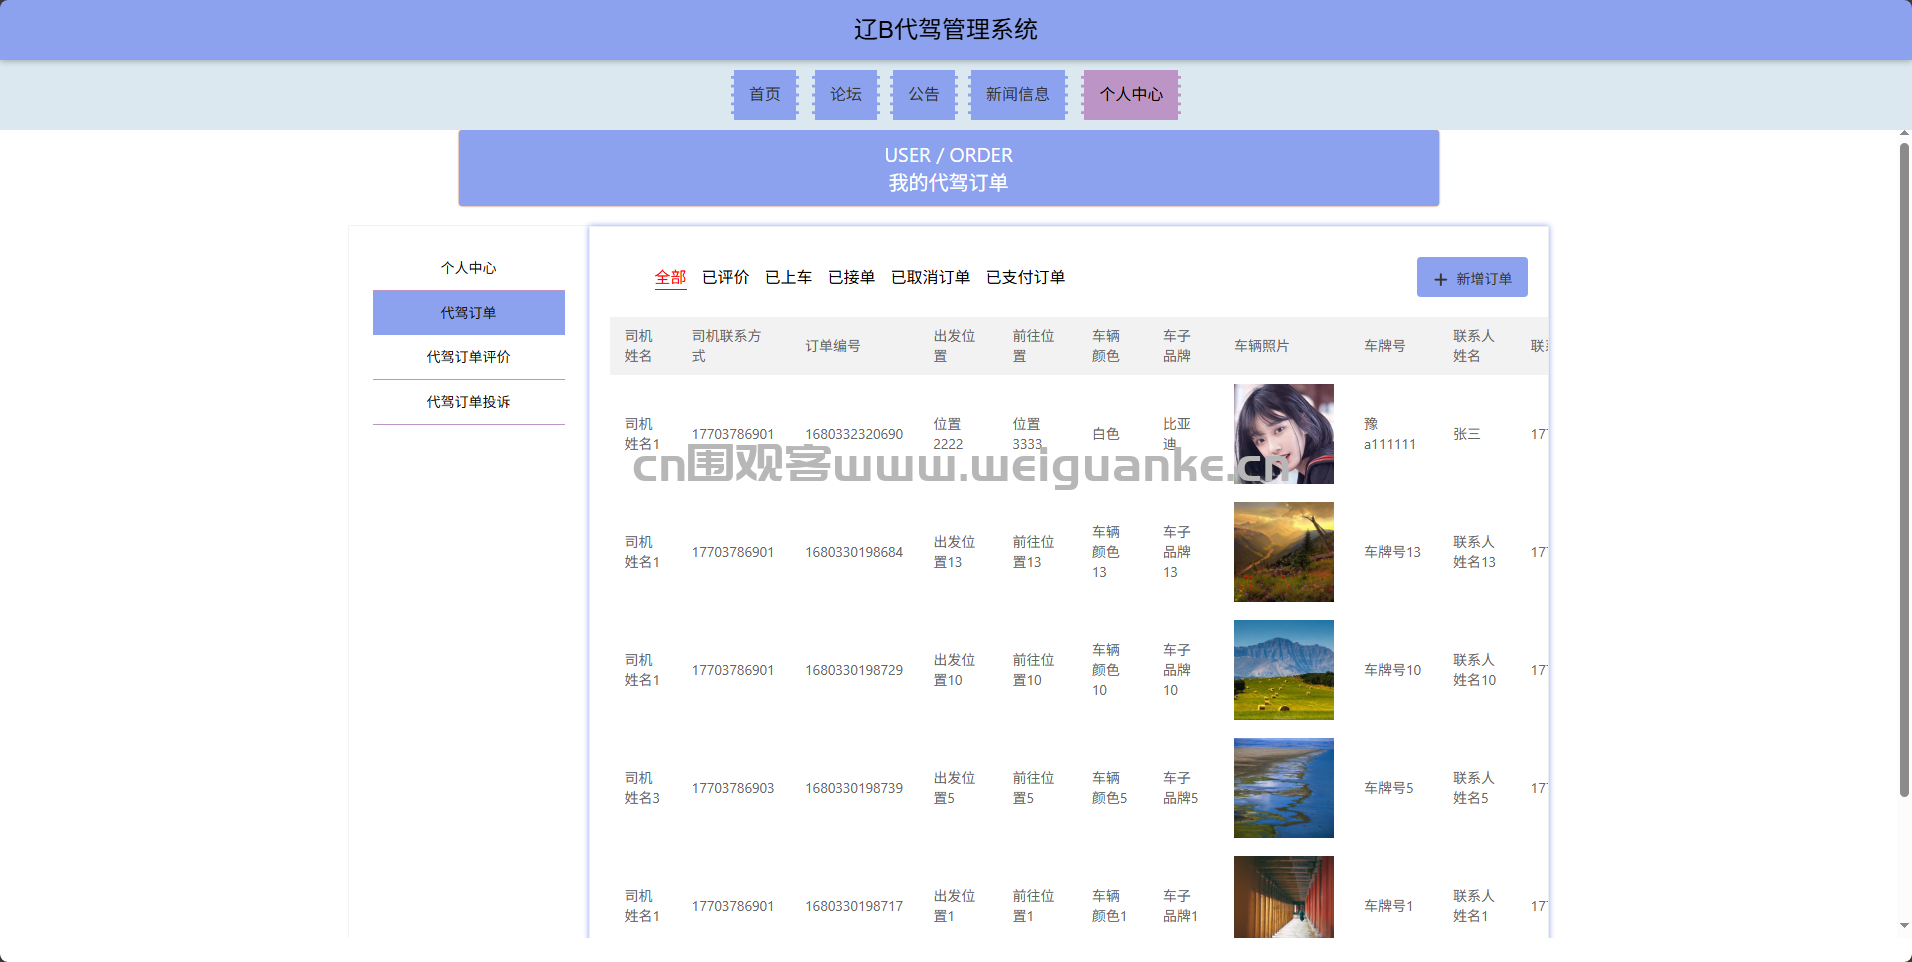Click order number 1680330198729
This screenshot has width=1912, height=962.
854,670
